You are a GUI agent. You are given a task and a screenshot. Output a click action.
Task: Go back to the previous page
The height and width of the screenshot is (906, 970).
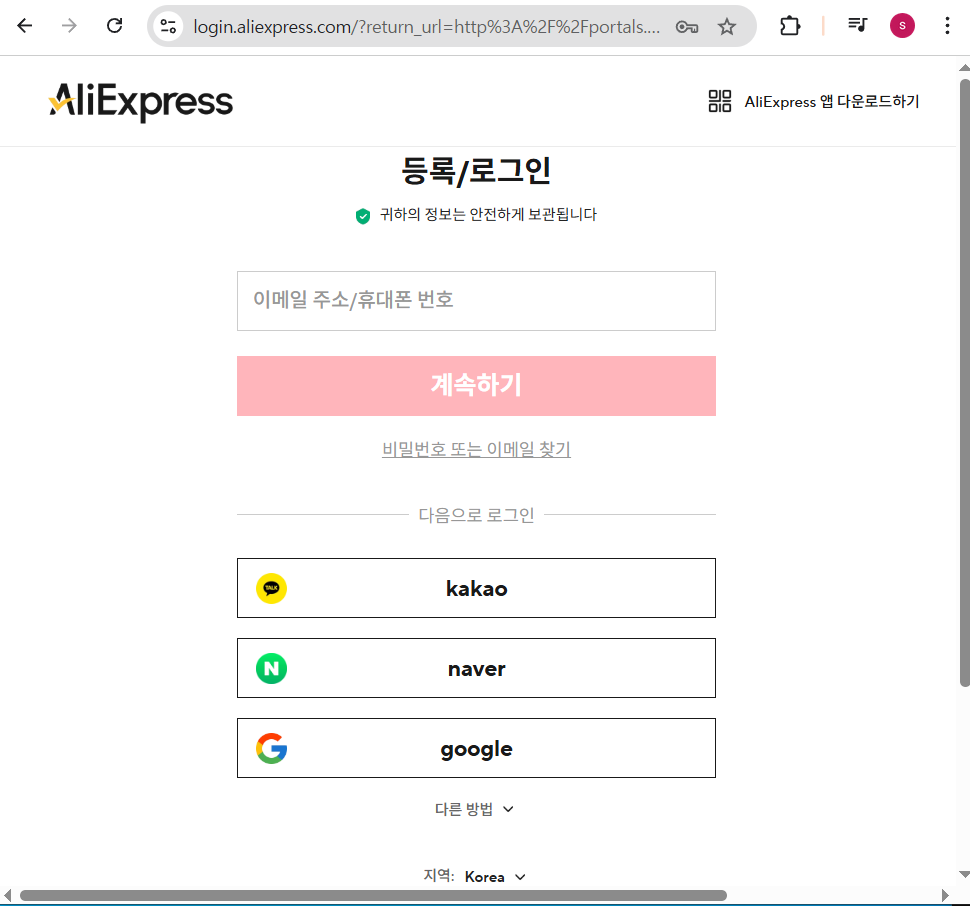(x=25, y=26)
